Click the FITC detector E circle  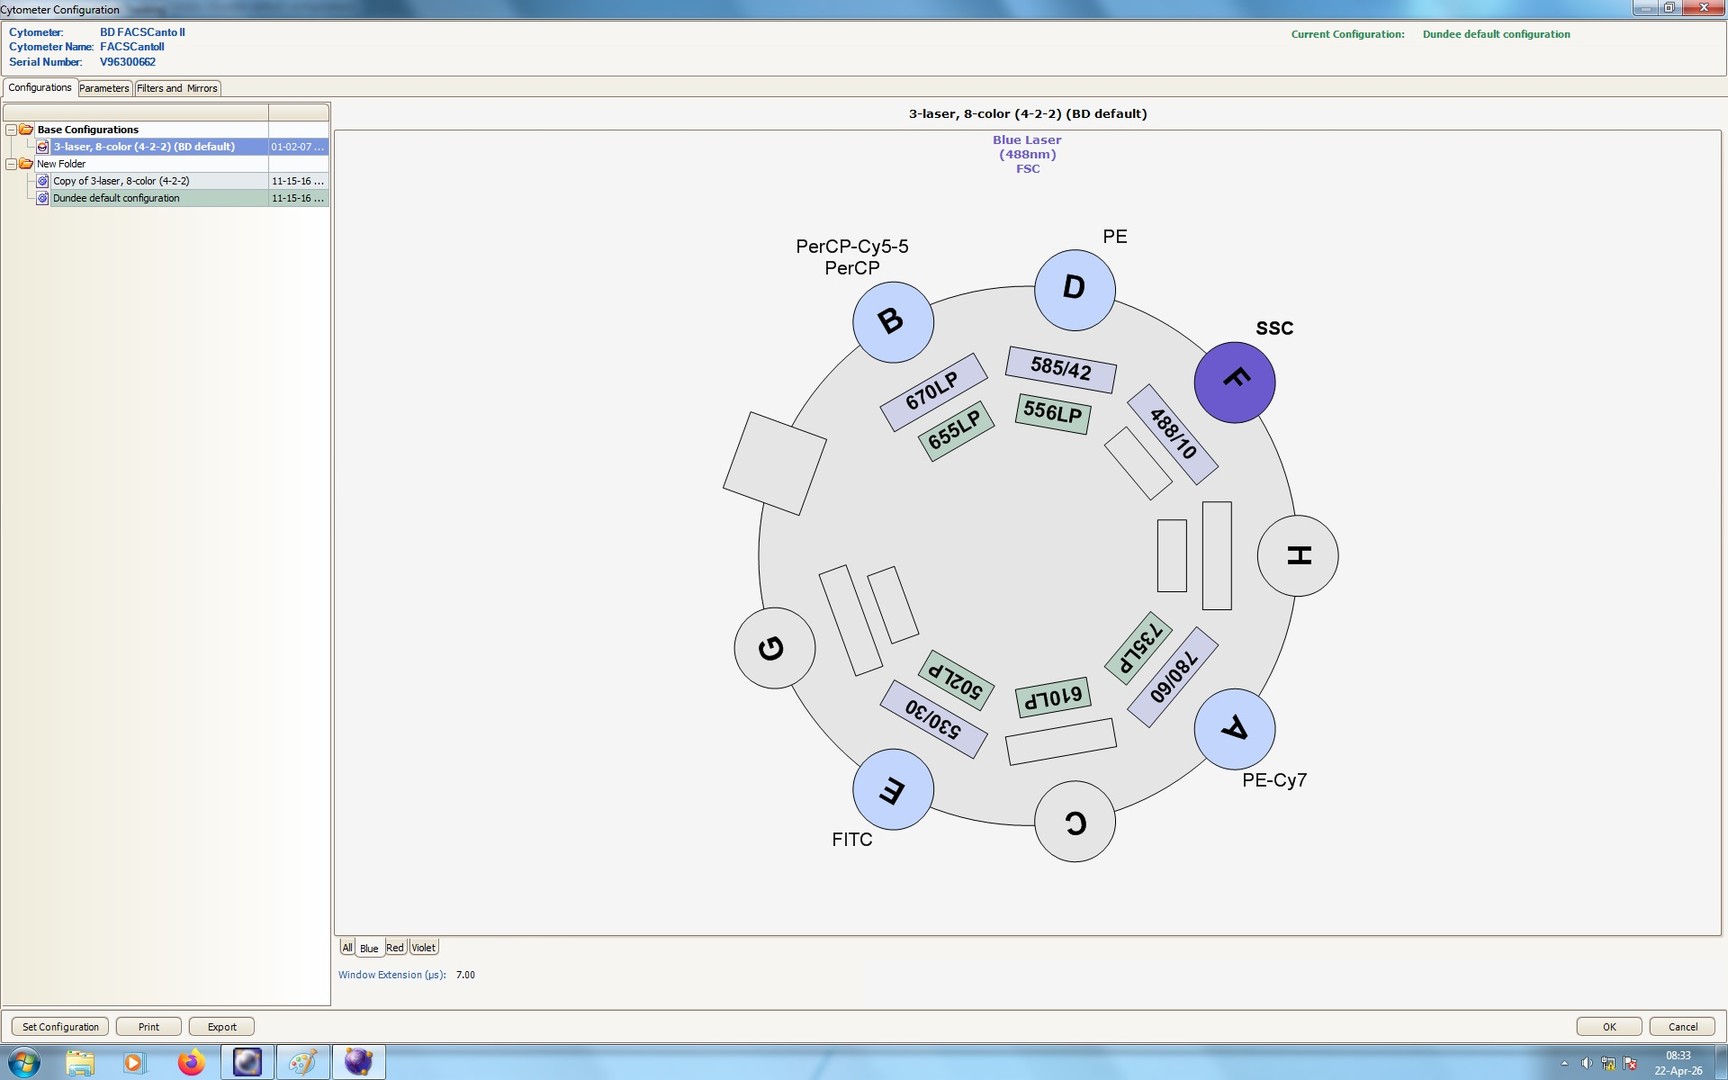(892, 789)
